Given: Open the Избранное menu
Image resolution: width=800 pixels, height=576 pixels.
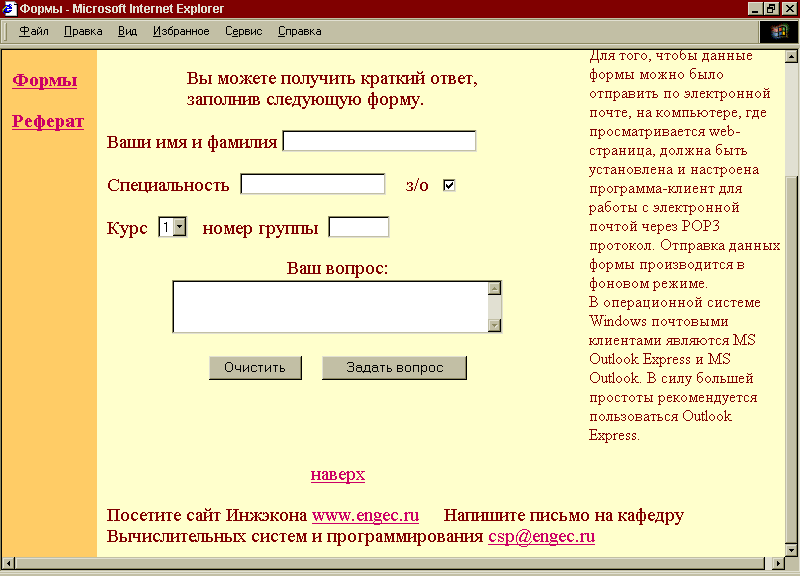Looking at the screenshot, I should 181,32.
